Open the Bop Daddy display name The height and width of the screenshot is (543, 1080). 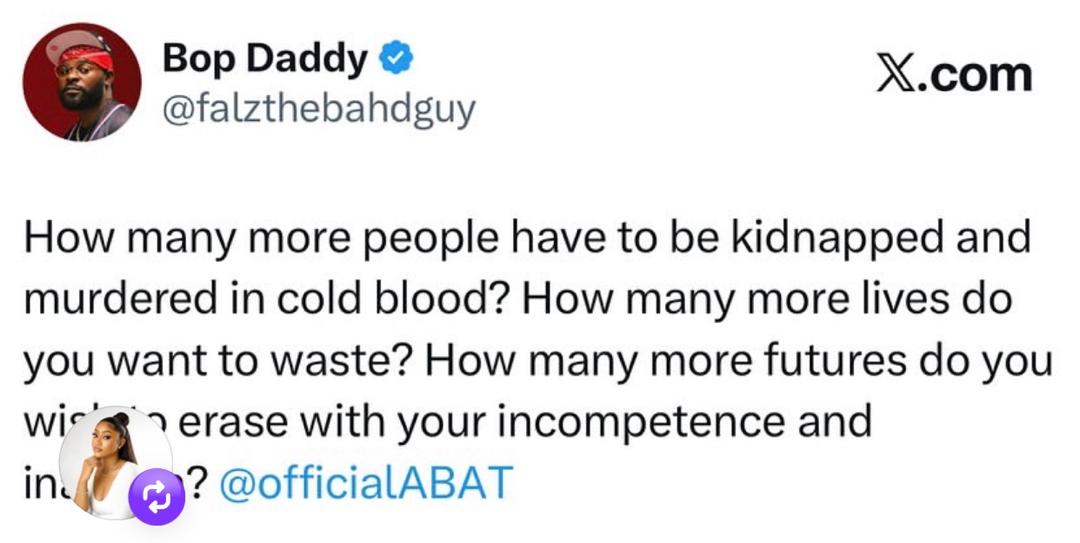point(265,62)
